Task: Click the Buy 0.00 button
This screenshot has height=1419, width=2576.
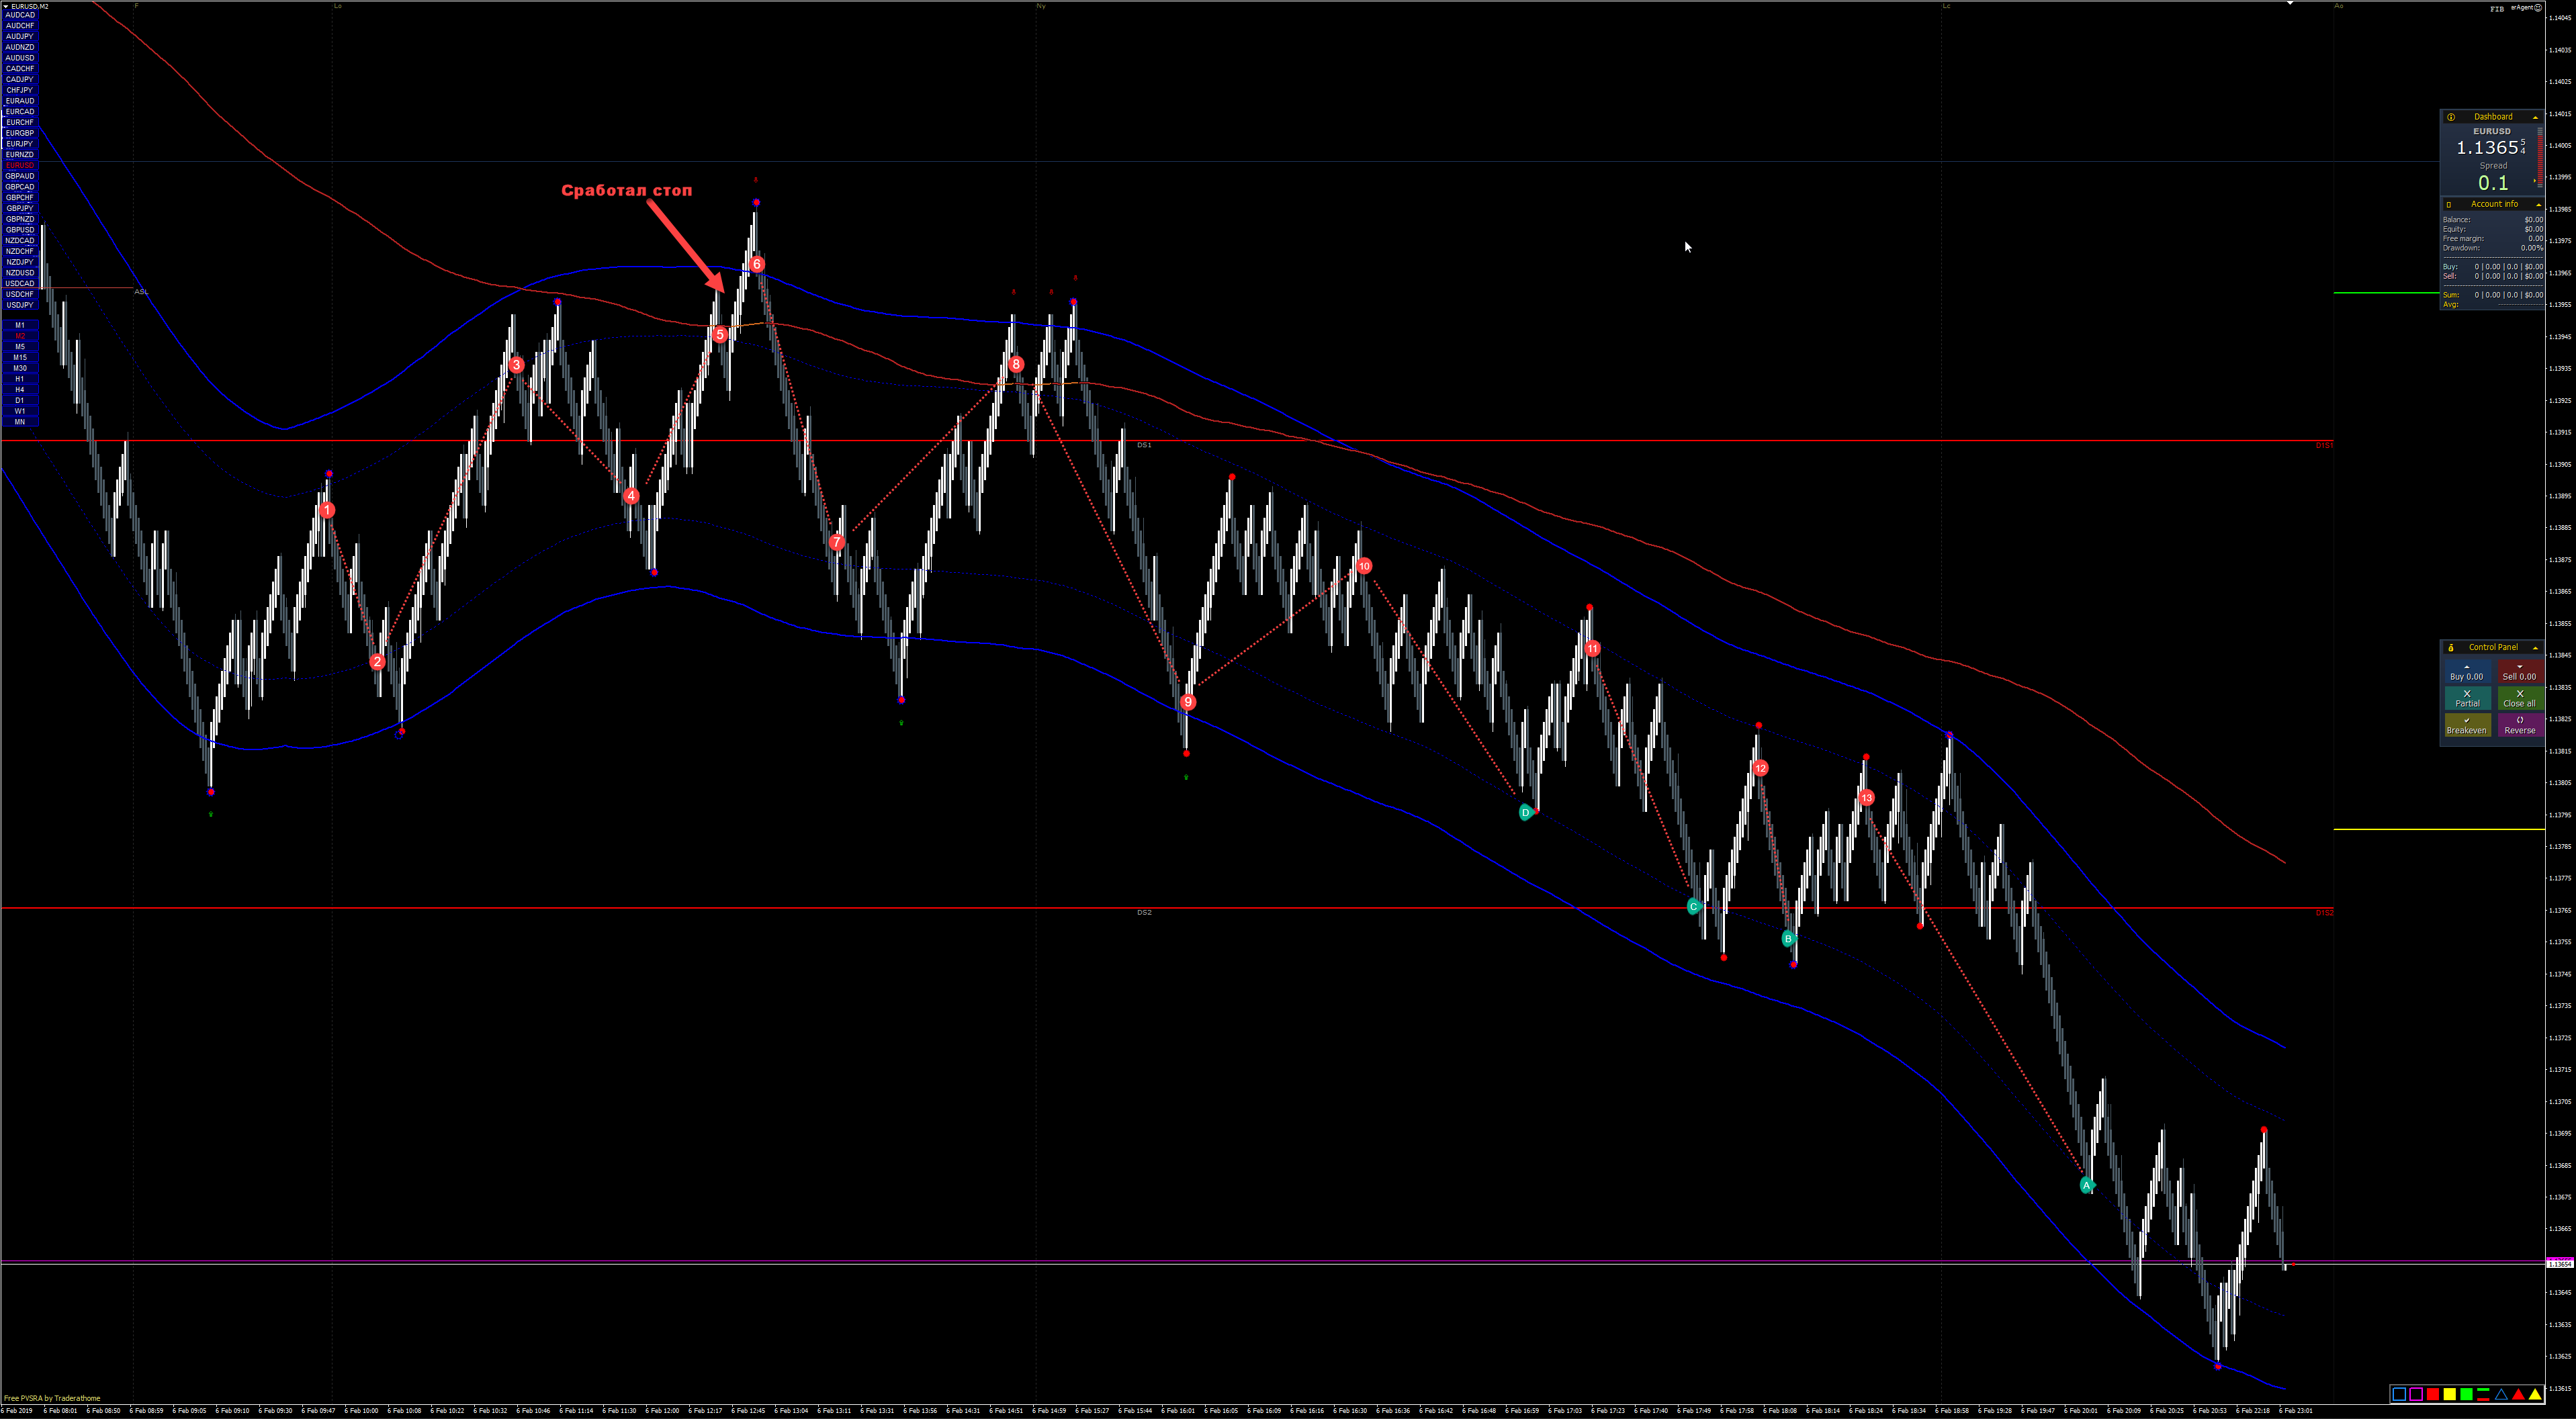Action: point(2467,672)
